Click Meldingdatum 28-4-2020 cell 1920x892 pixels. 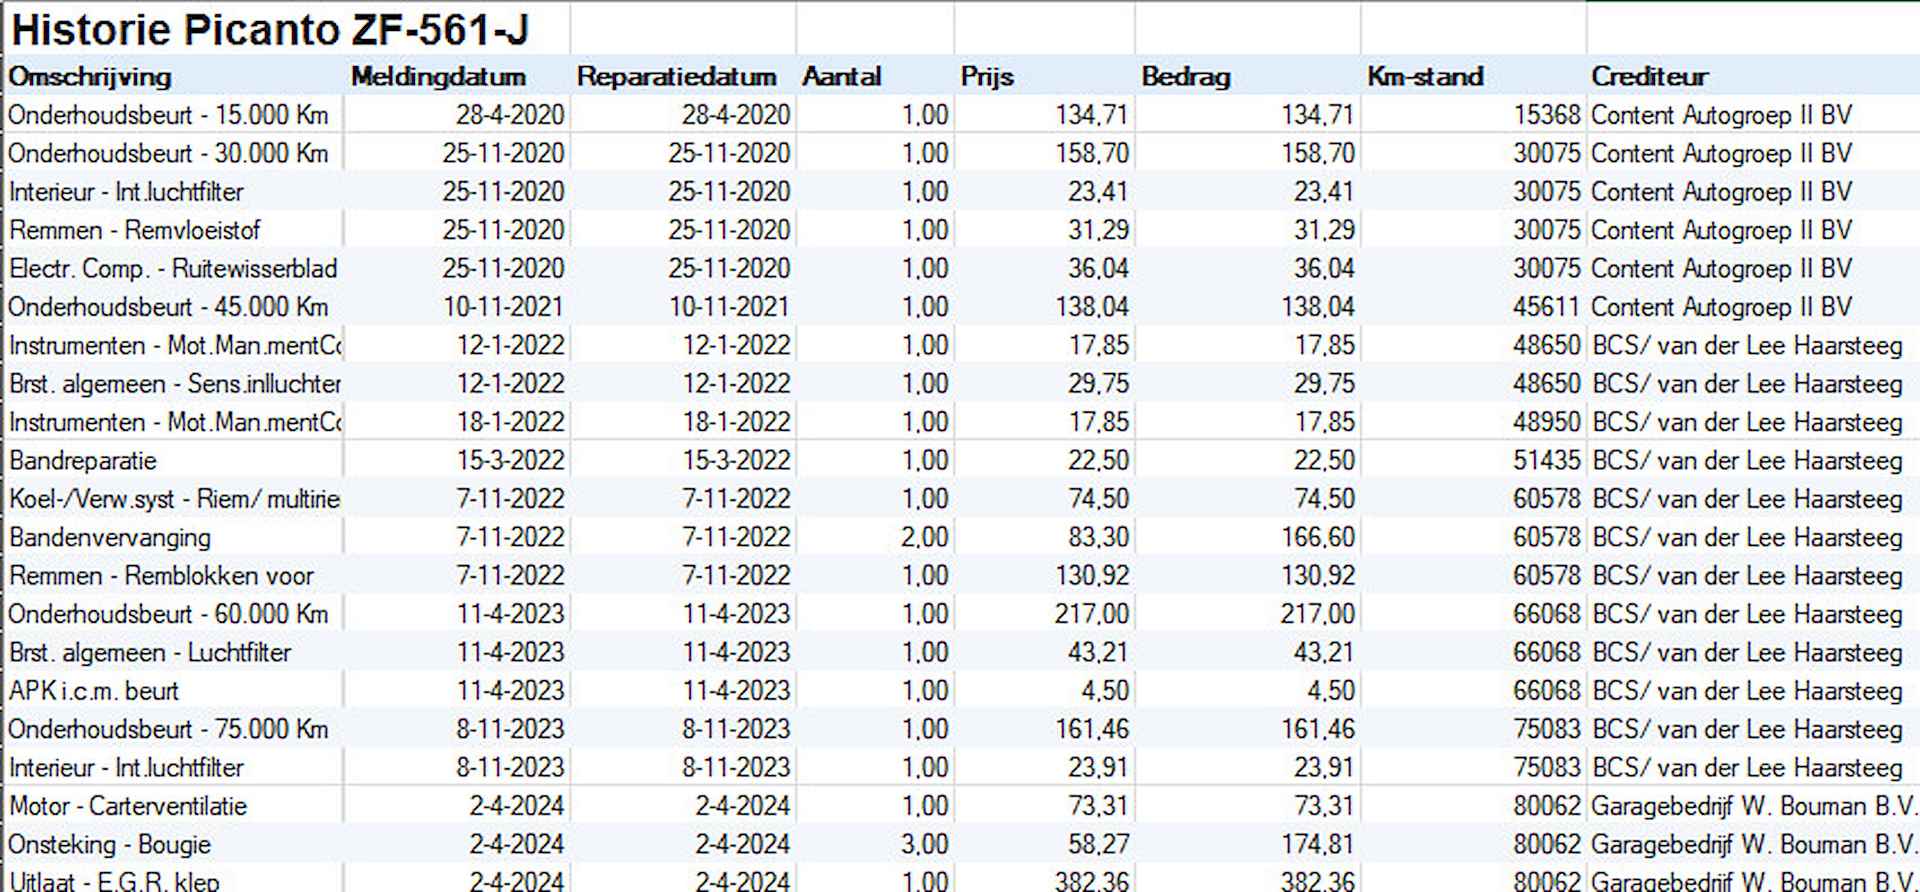coord(457,115)
